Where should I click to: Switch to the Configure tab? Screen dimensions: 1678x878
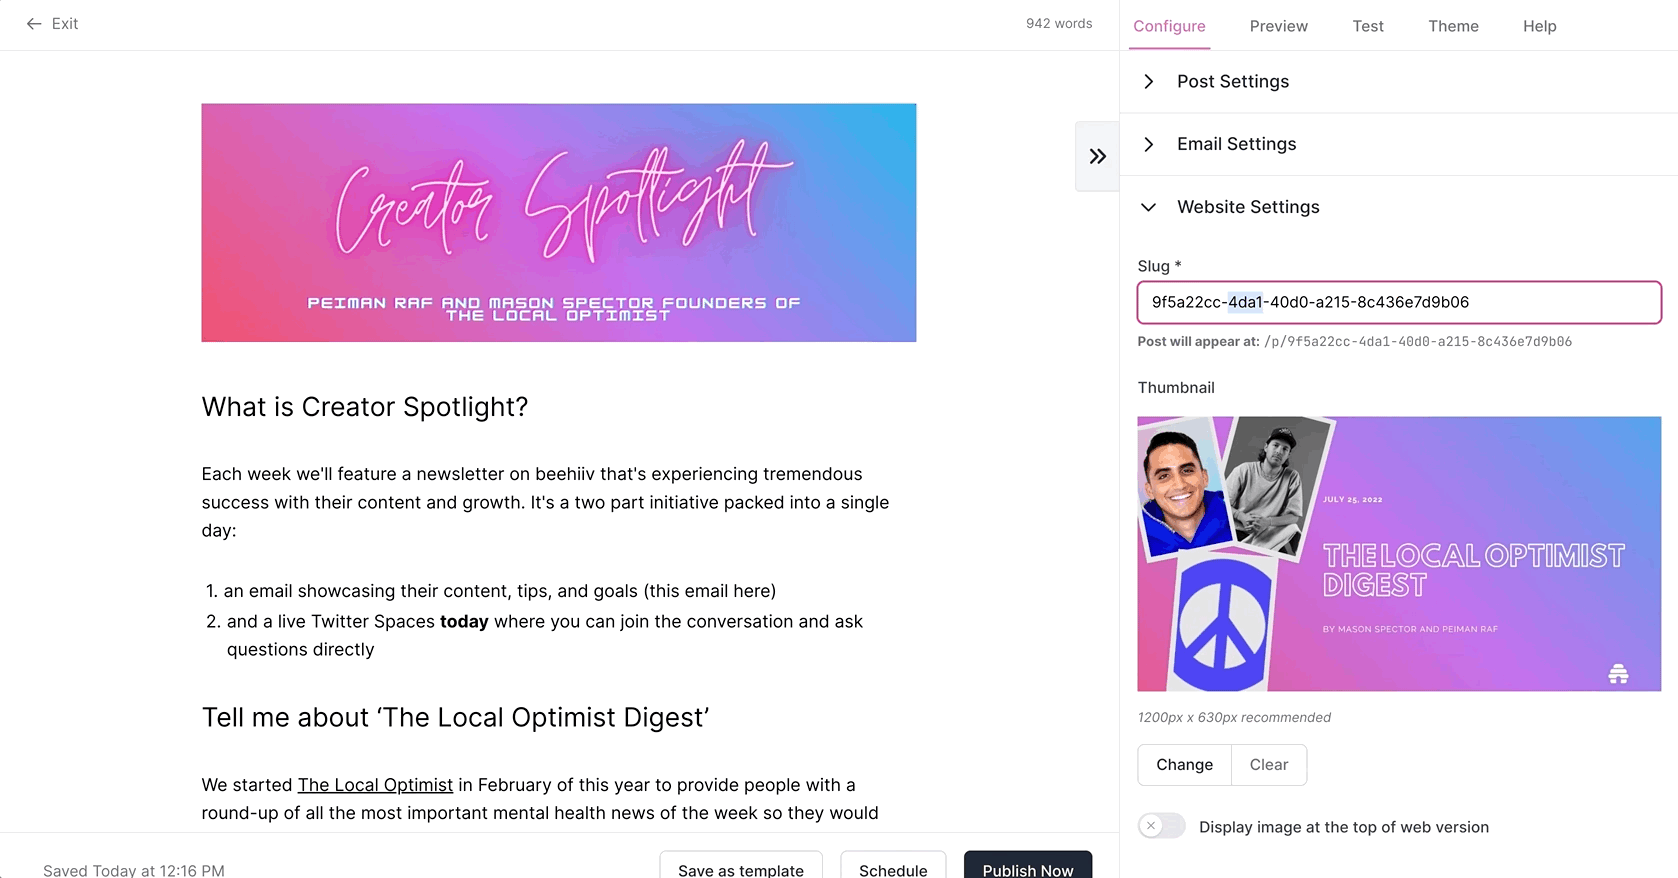coord(1169,26)
